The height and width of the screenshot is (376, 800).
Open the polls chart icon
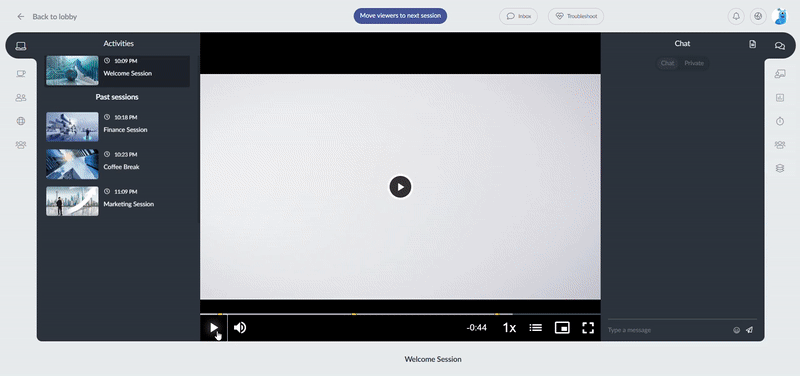[780, 97]
